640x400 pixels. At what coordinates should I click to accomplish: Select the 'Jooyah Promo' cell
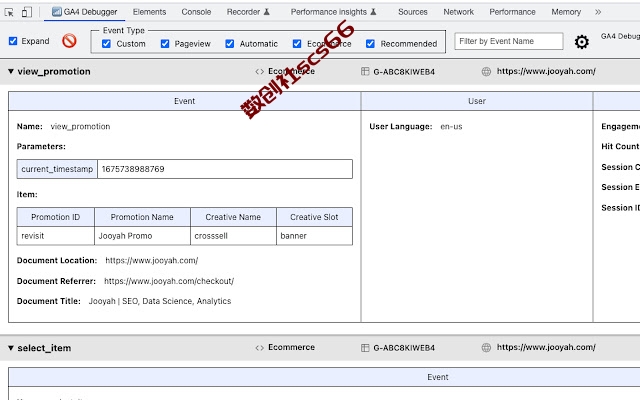click(x=142, y=236)
